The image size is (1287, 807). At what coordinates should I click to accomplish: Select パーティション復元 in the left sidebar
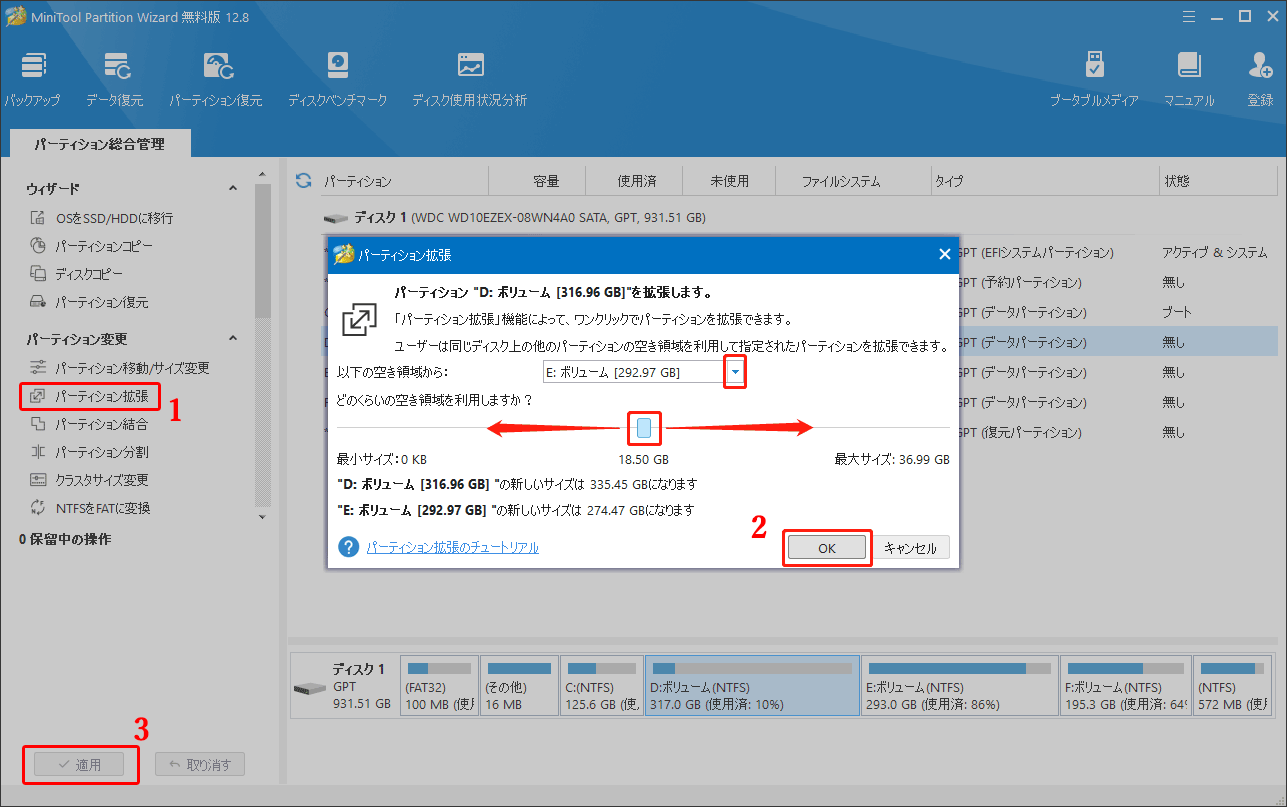(90, 302)
